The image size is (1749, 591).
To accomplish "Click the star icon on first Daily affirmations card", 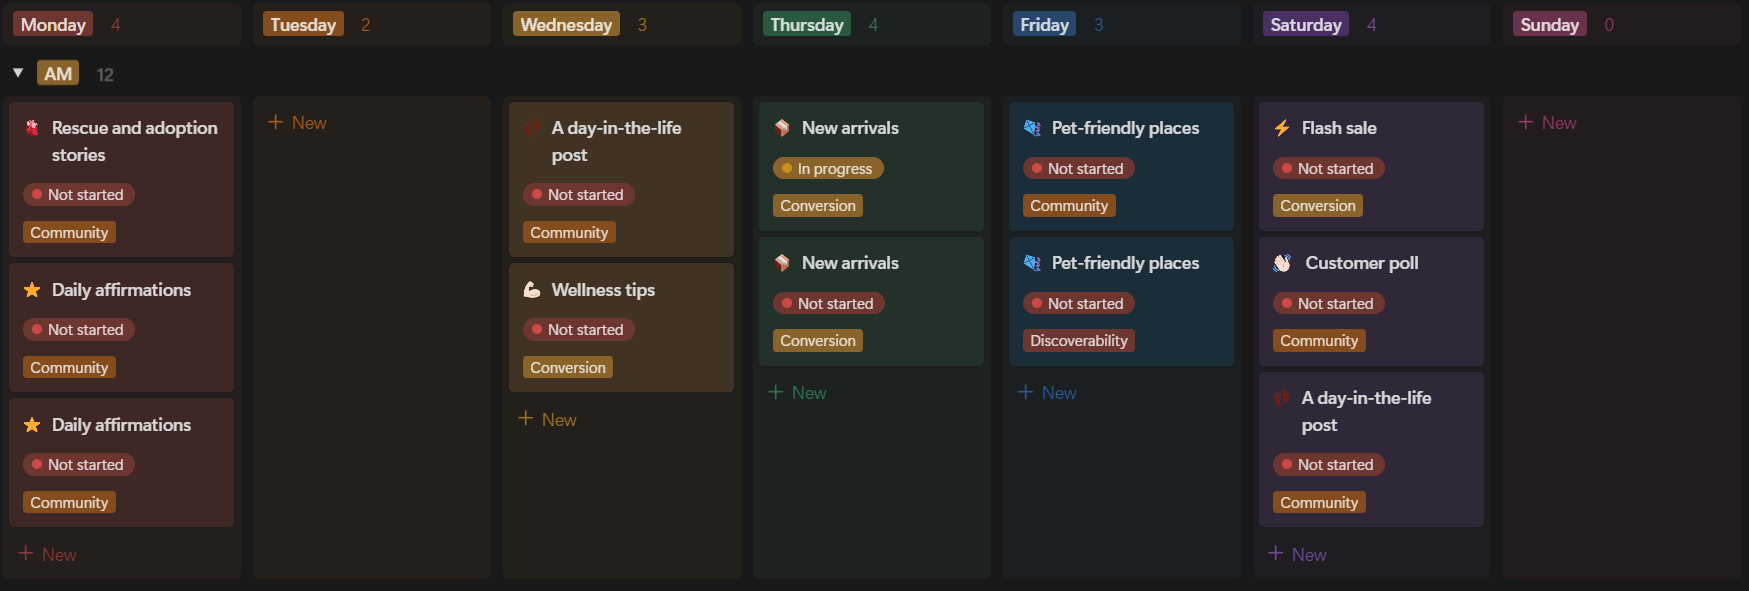I will point(32,290).
